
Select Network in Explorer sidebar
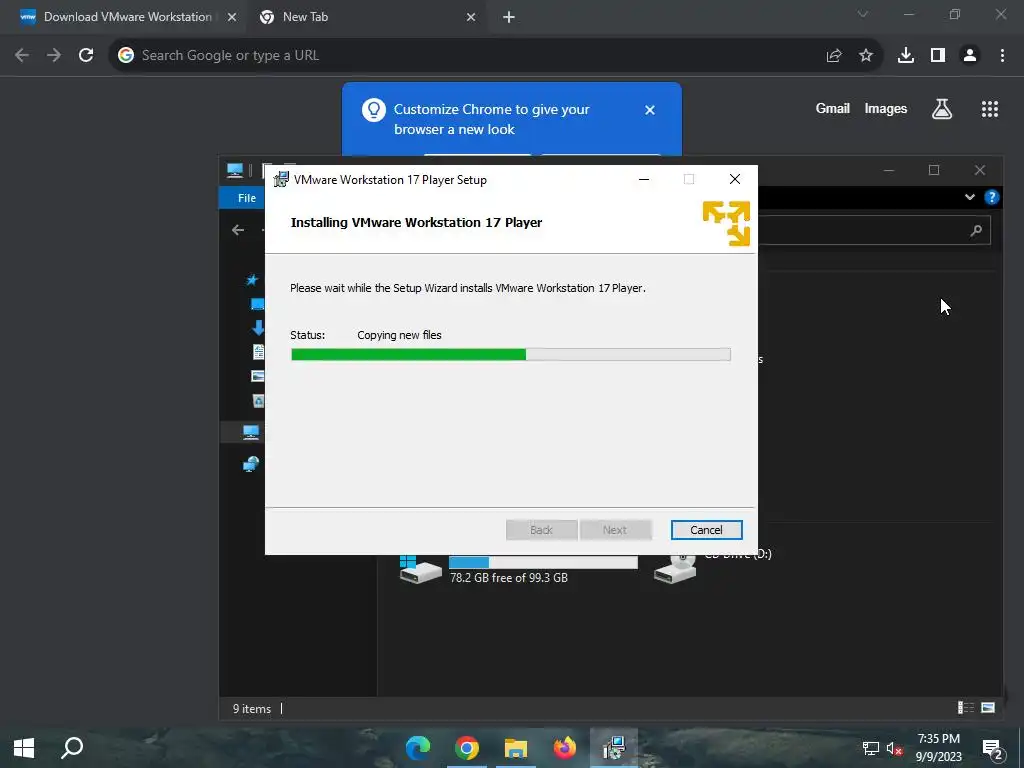point(251,464)
